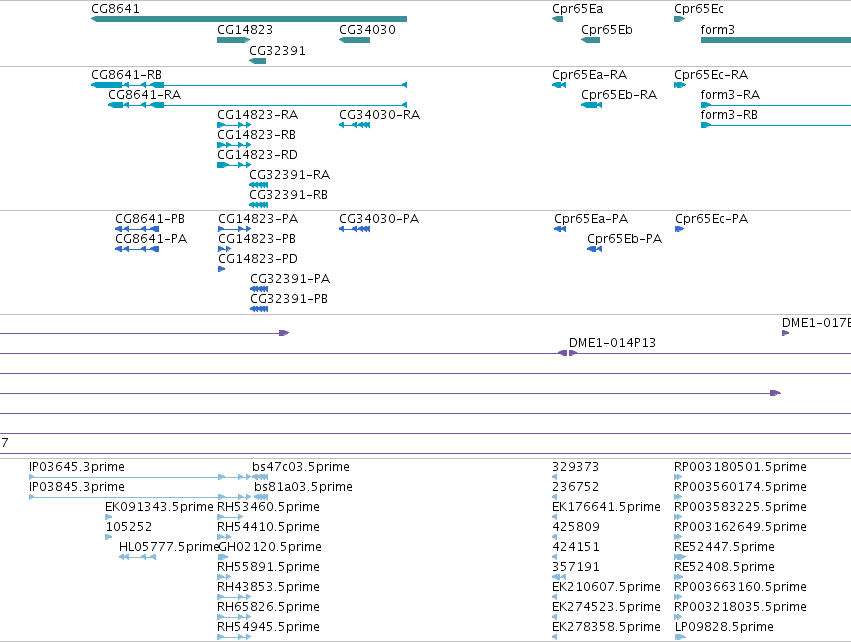Click feature 236752
Image resolution: width=851 pixels, height=642 pixels.
[555, 497]
